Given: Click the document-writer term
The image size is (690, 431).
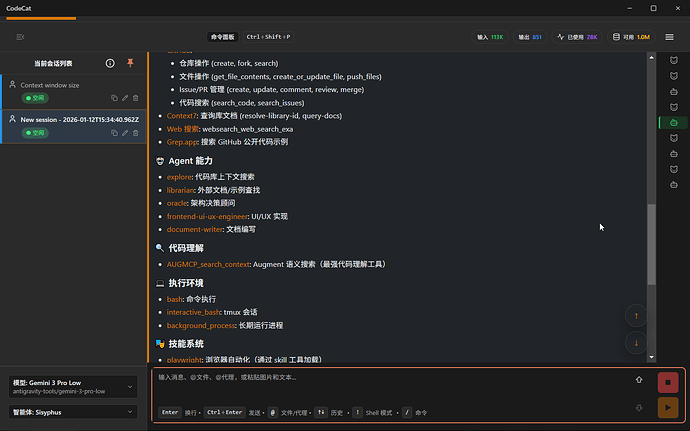Looking at the screenshot, I should click(x=195, y=229).
